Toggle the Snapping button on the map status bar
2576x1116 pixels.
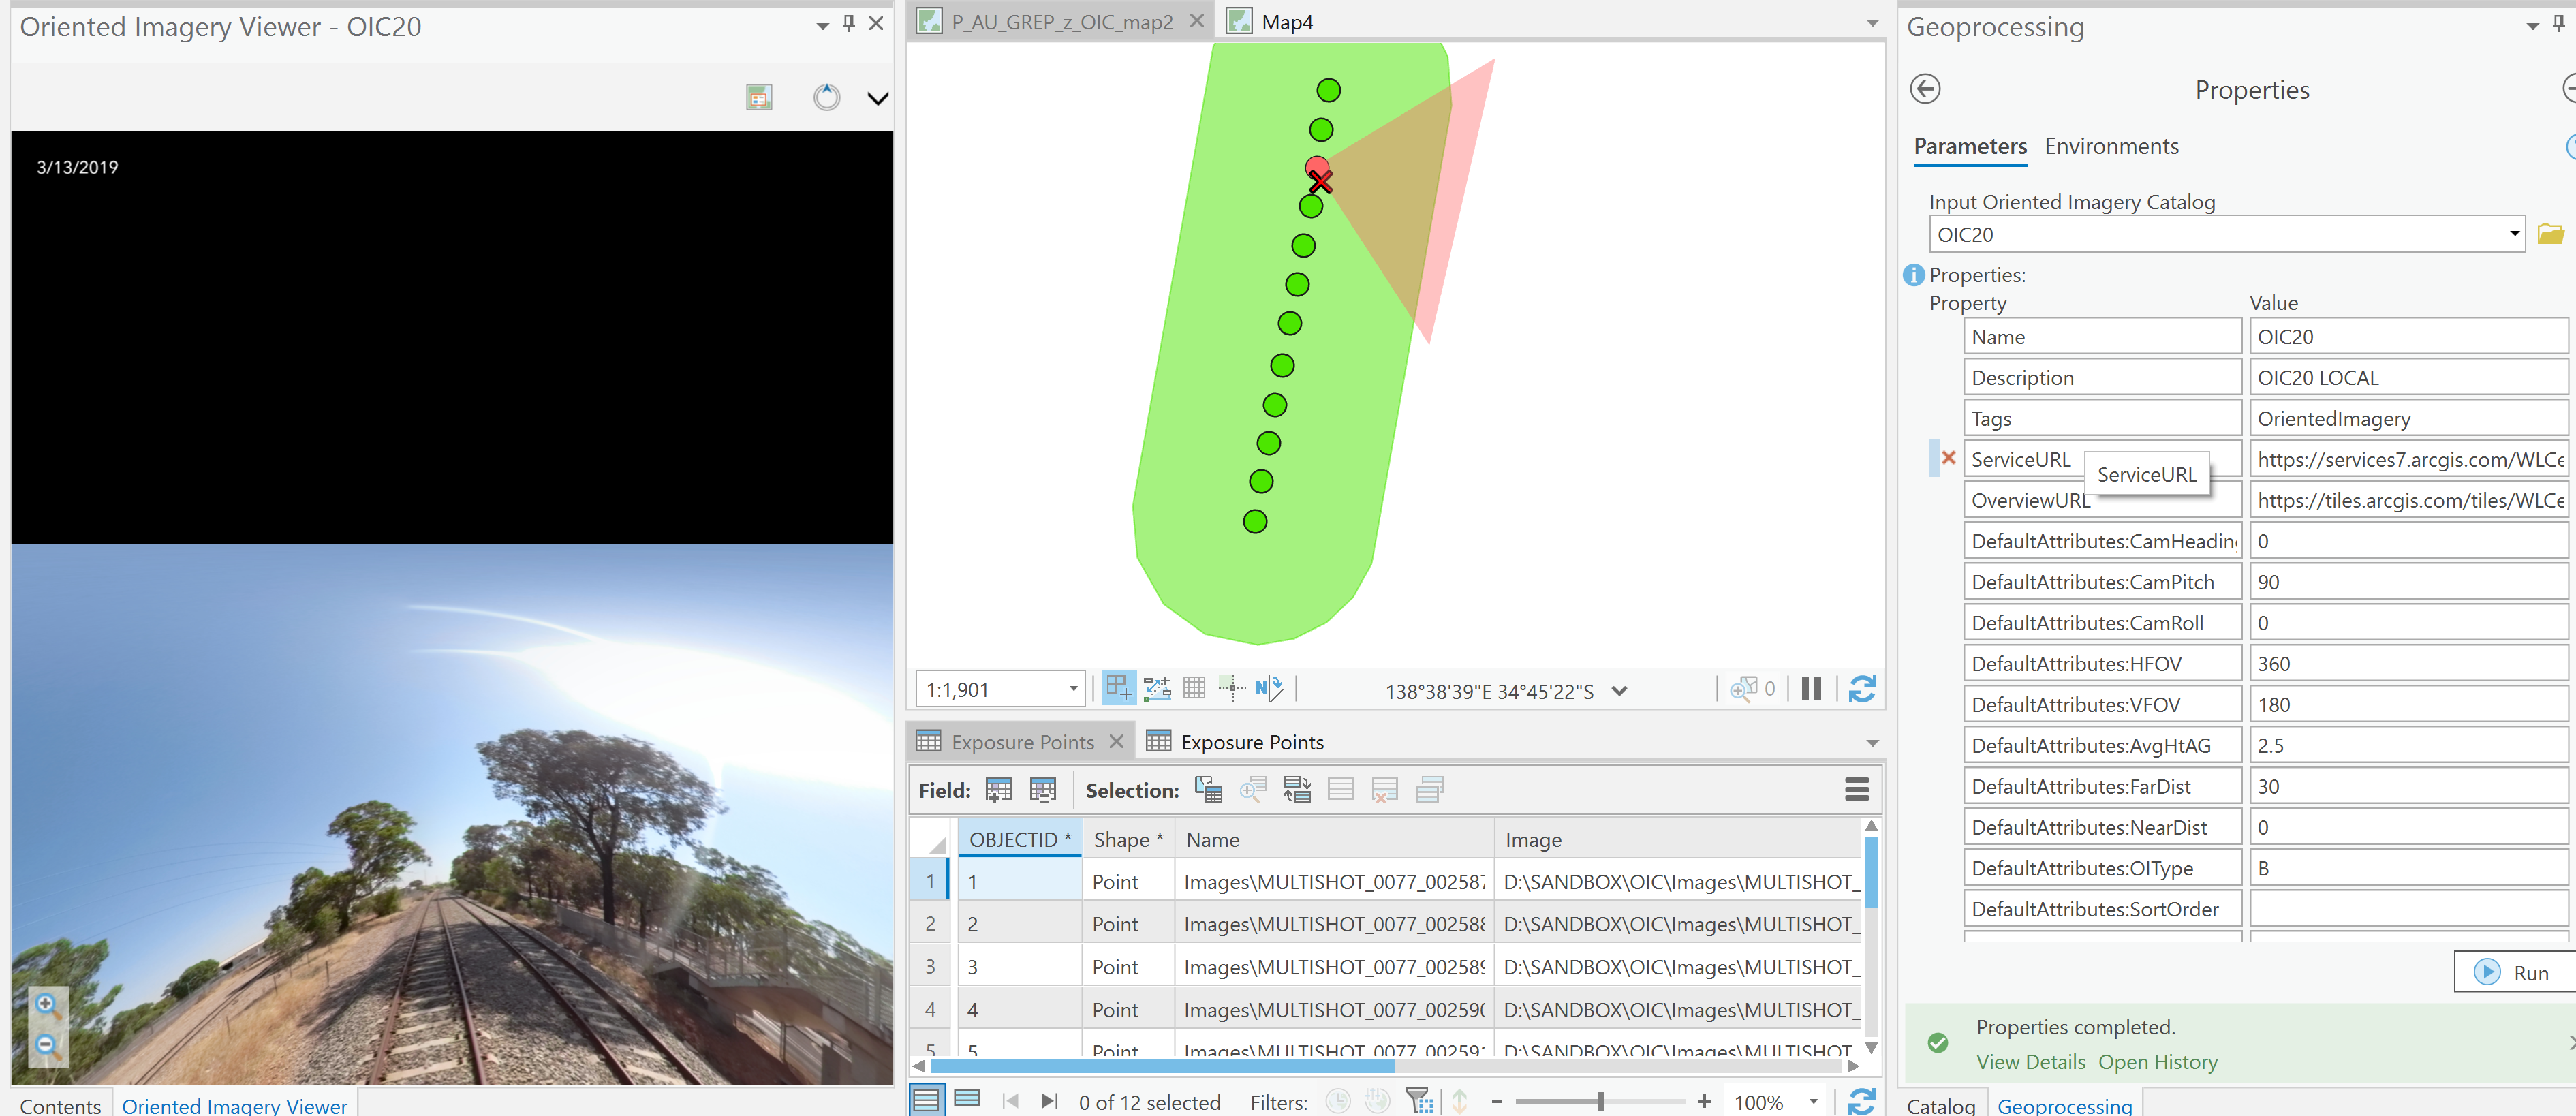coord(1118,688)
